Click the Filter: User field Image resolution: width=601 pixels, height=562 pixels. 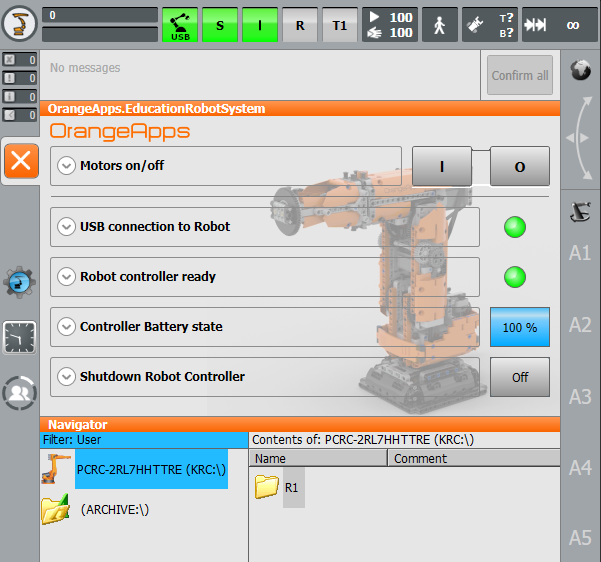tap(144, 440)
